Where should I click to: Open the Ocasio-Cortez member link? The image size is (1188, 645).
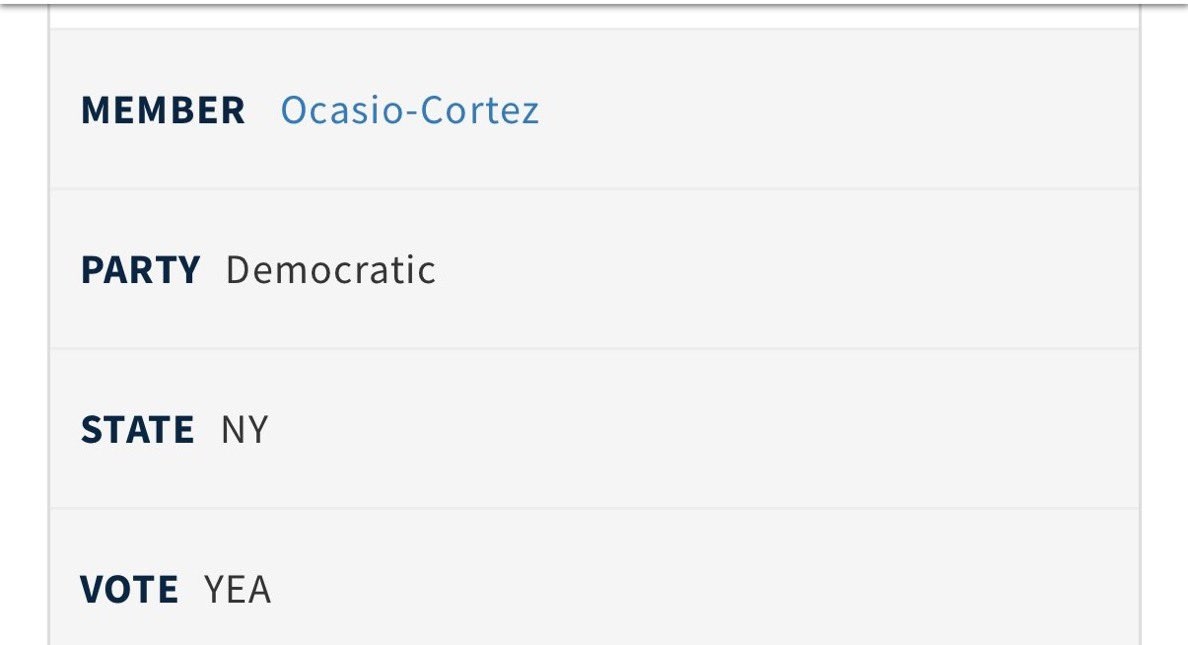pyautogui.click(x=409, y=110)
